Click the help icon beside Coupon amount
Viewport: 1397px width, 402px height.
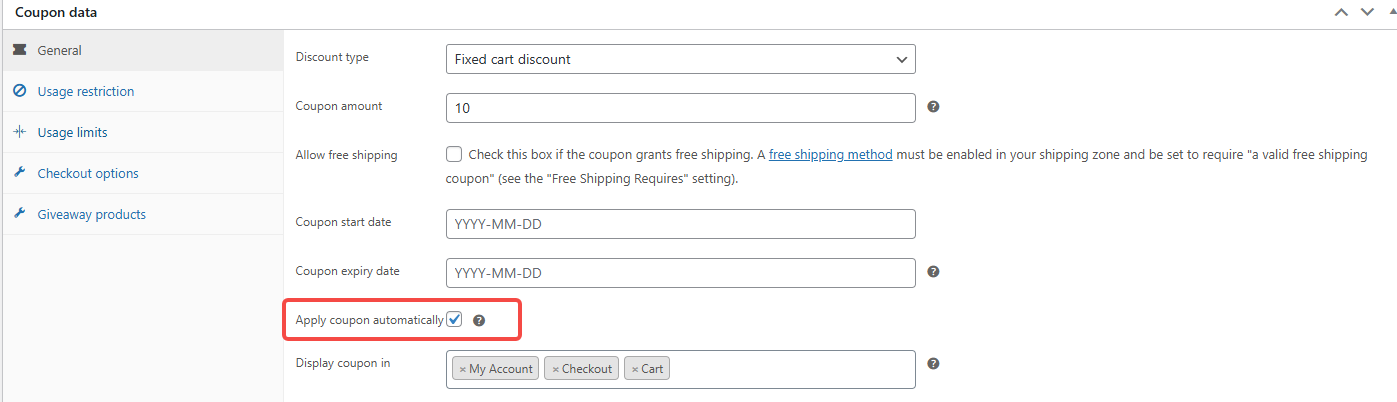pyautogui.click(x=933, y=106)
